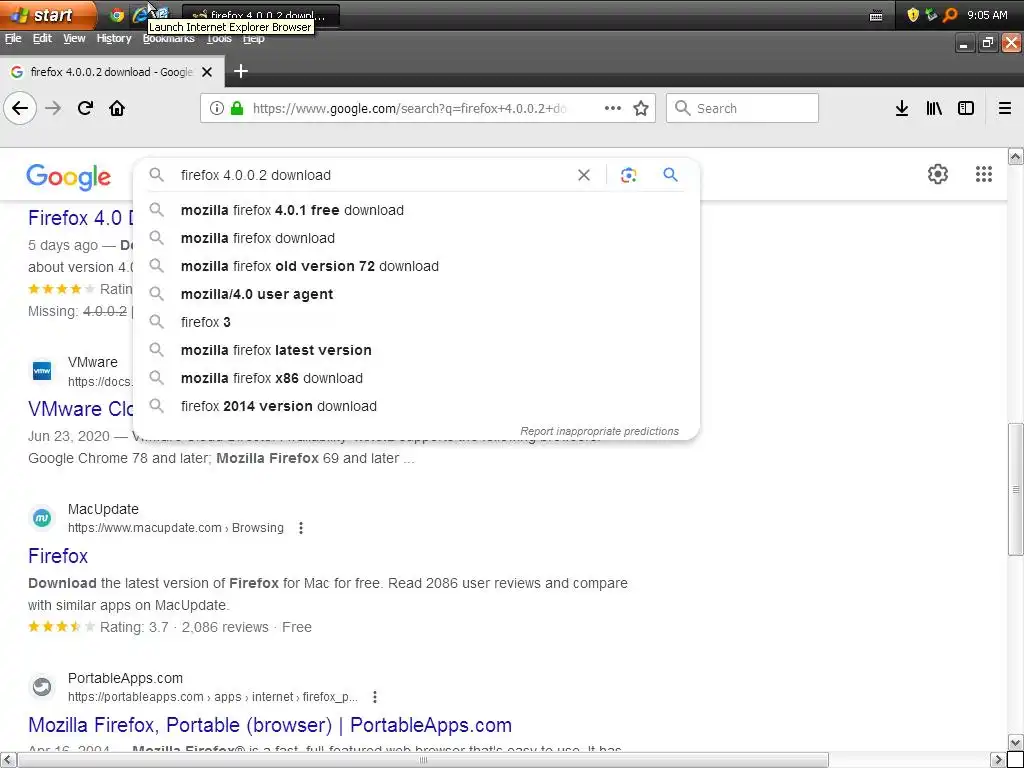Reload the current page
The width and height of the screenshot is (1024, 768).
click(85, 108)
